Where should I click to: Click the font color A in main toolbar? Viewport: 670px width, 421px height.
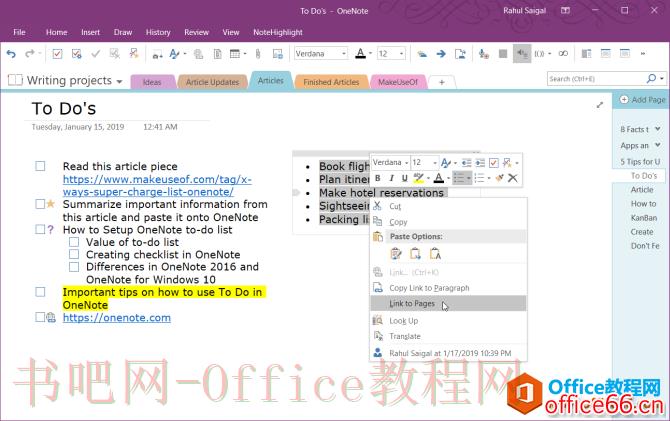pos(361,54)
